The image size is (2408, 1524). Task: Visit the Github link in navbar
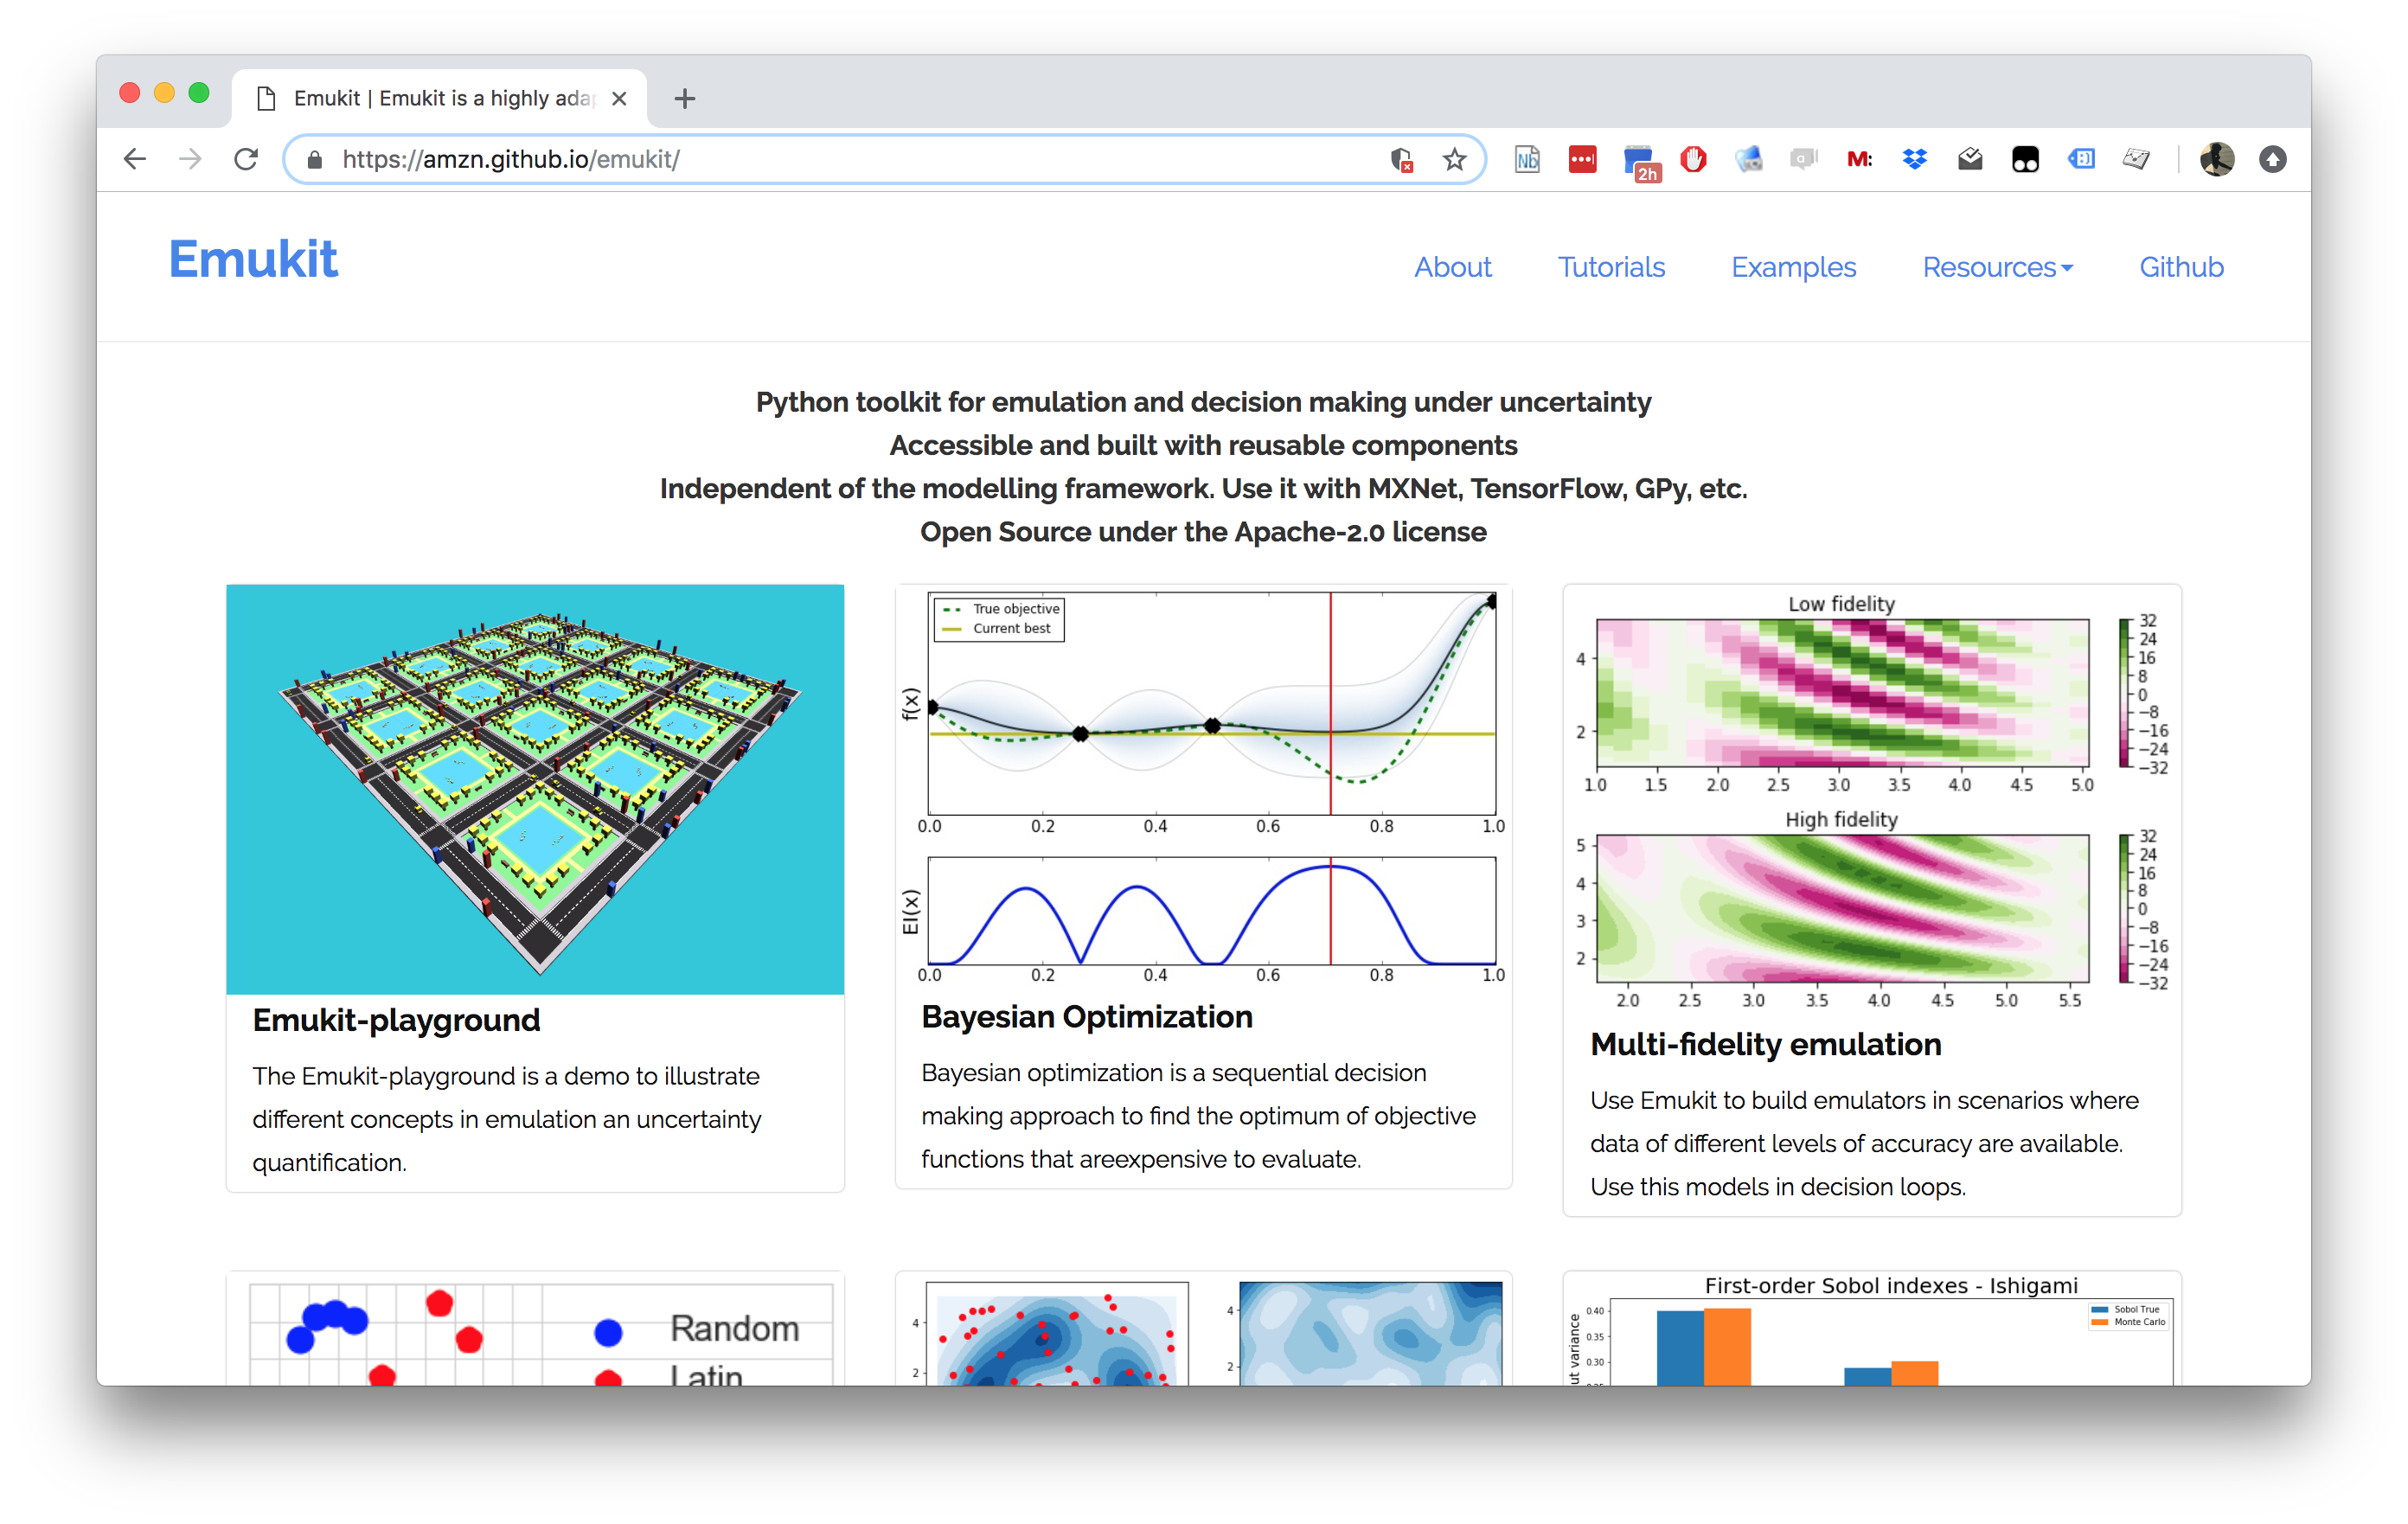[x=2181, y=267]
